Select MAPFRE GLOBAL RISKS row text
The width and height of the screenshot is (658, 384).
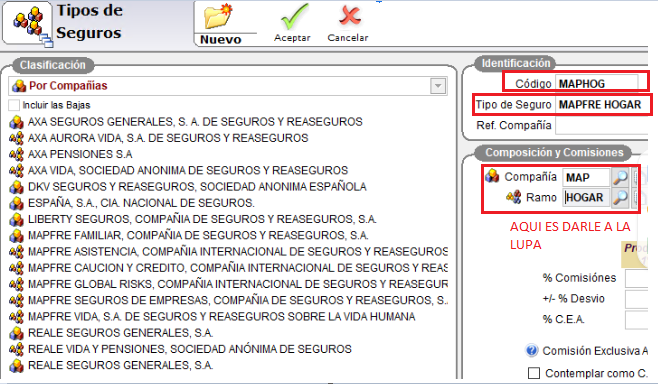(x=238, y=285)
